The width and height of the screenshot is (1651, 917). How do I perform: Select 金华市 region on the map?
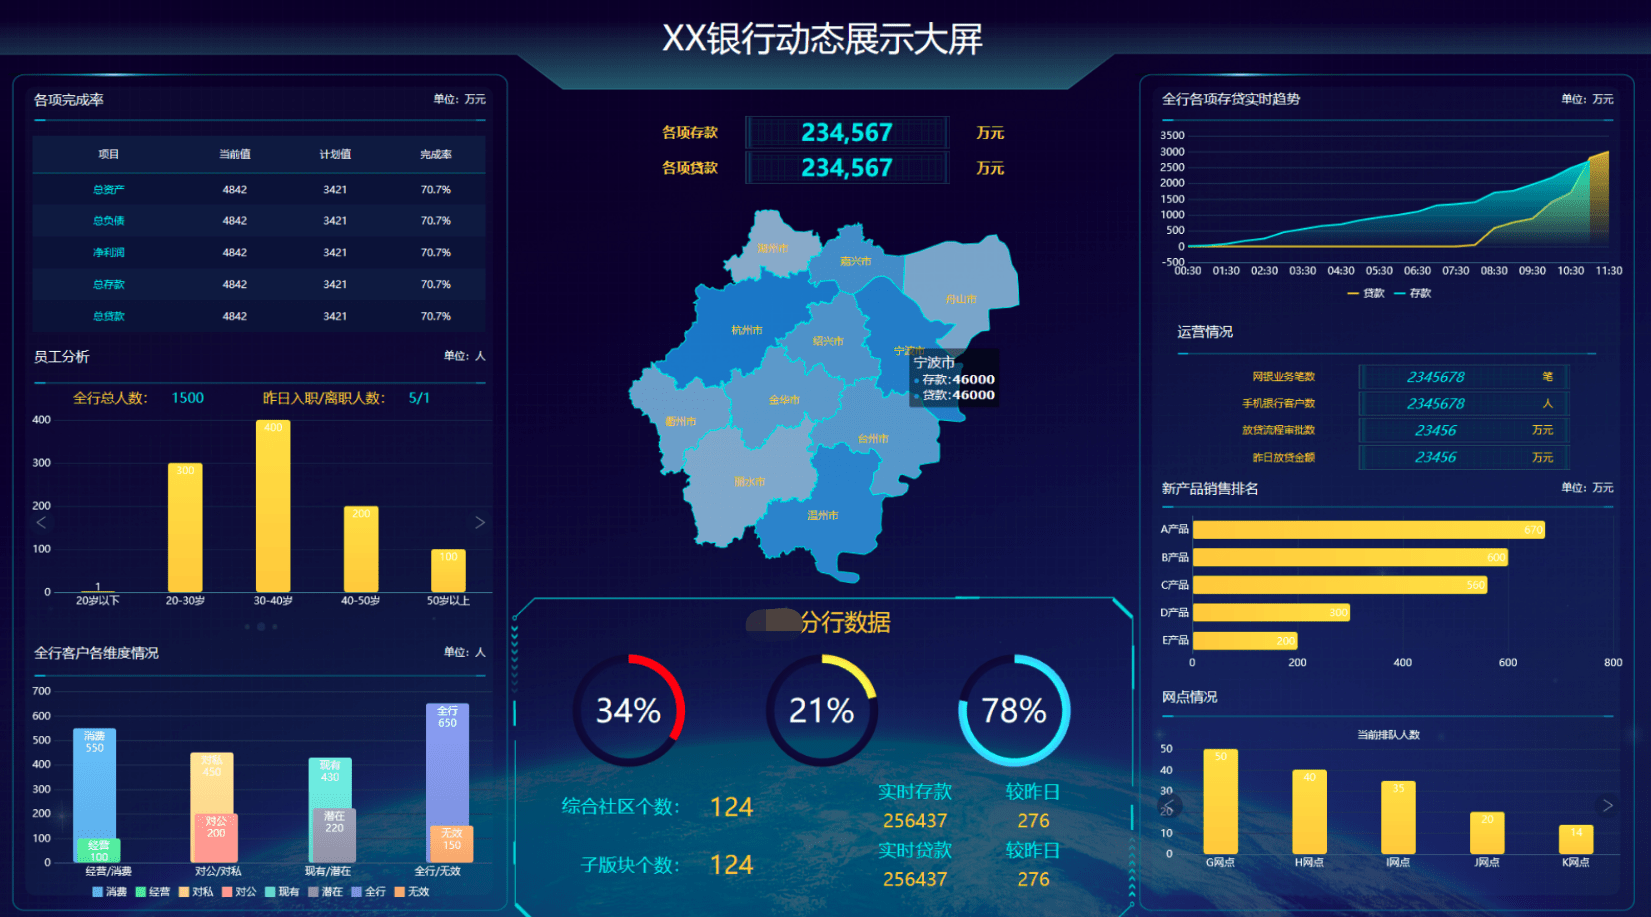[784, 400]
